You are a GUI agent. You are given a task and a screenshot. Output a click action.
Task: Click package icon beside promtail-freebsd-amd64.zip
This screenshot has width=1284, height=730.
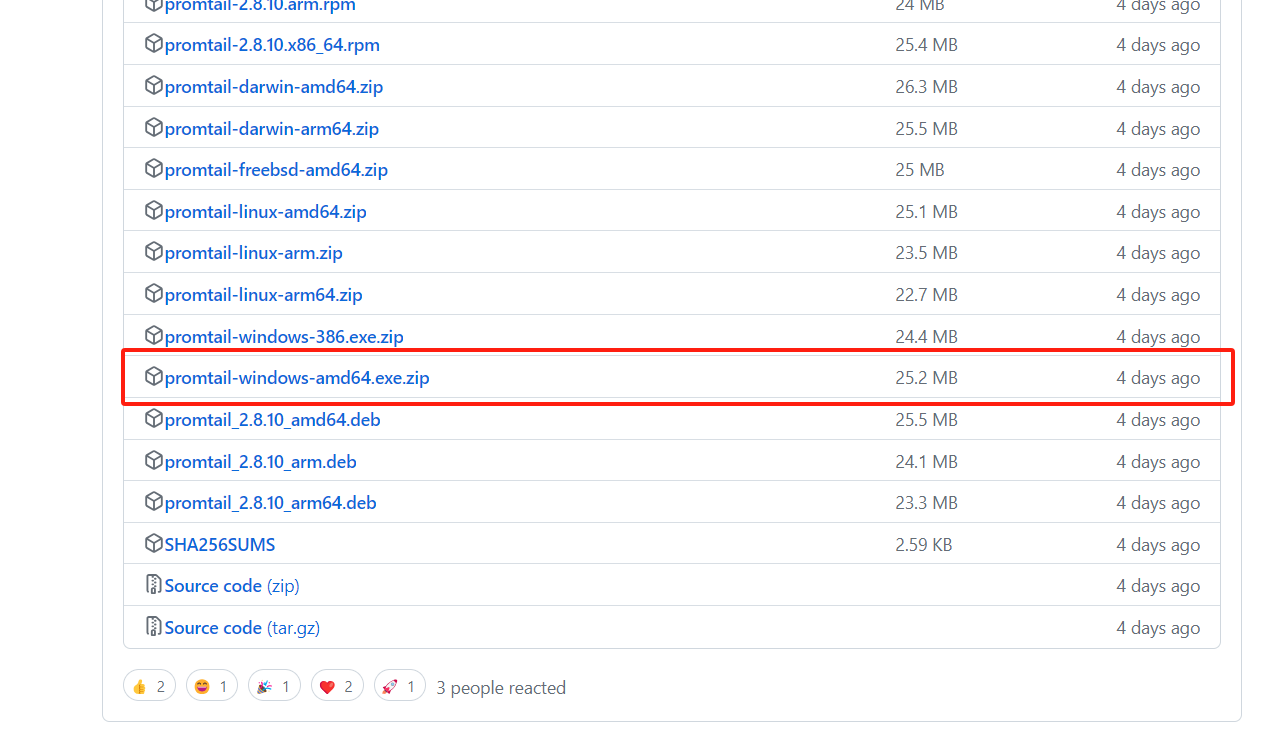[x=153, y=169]
